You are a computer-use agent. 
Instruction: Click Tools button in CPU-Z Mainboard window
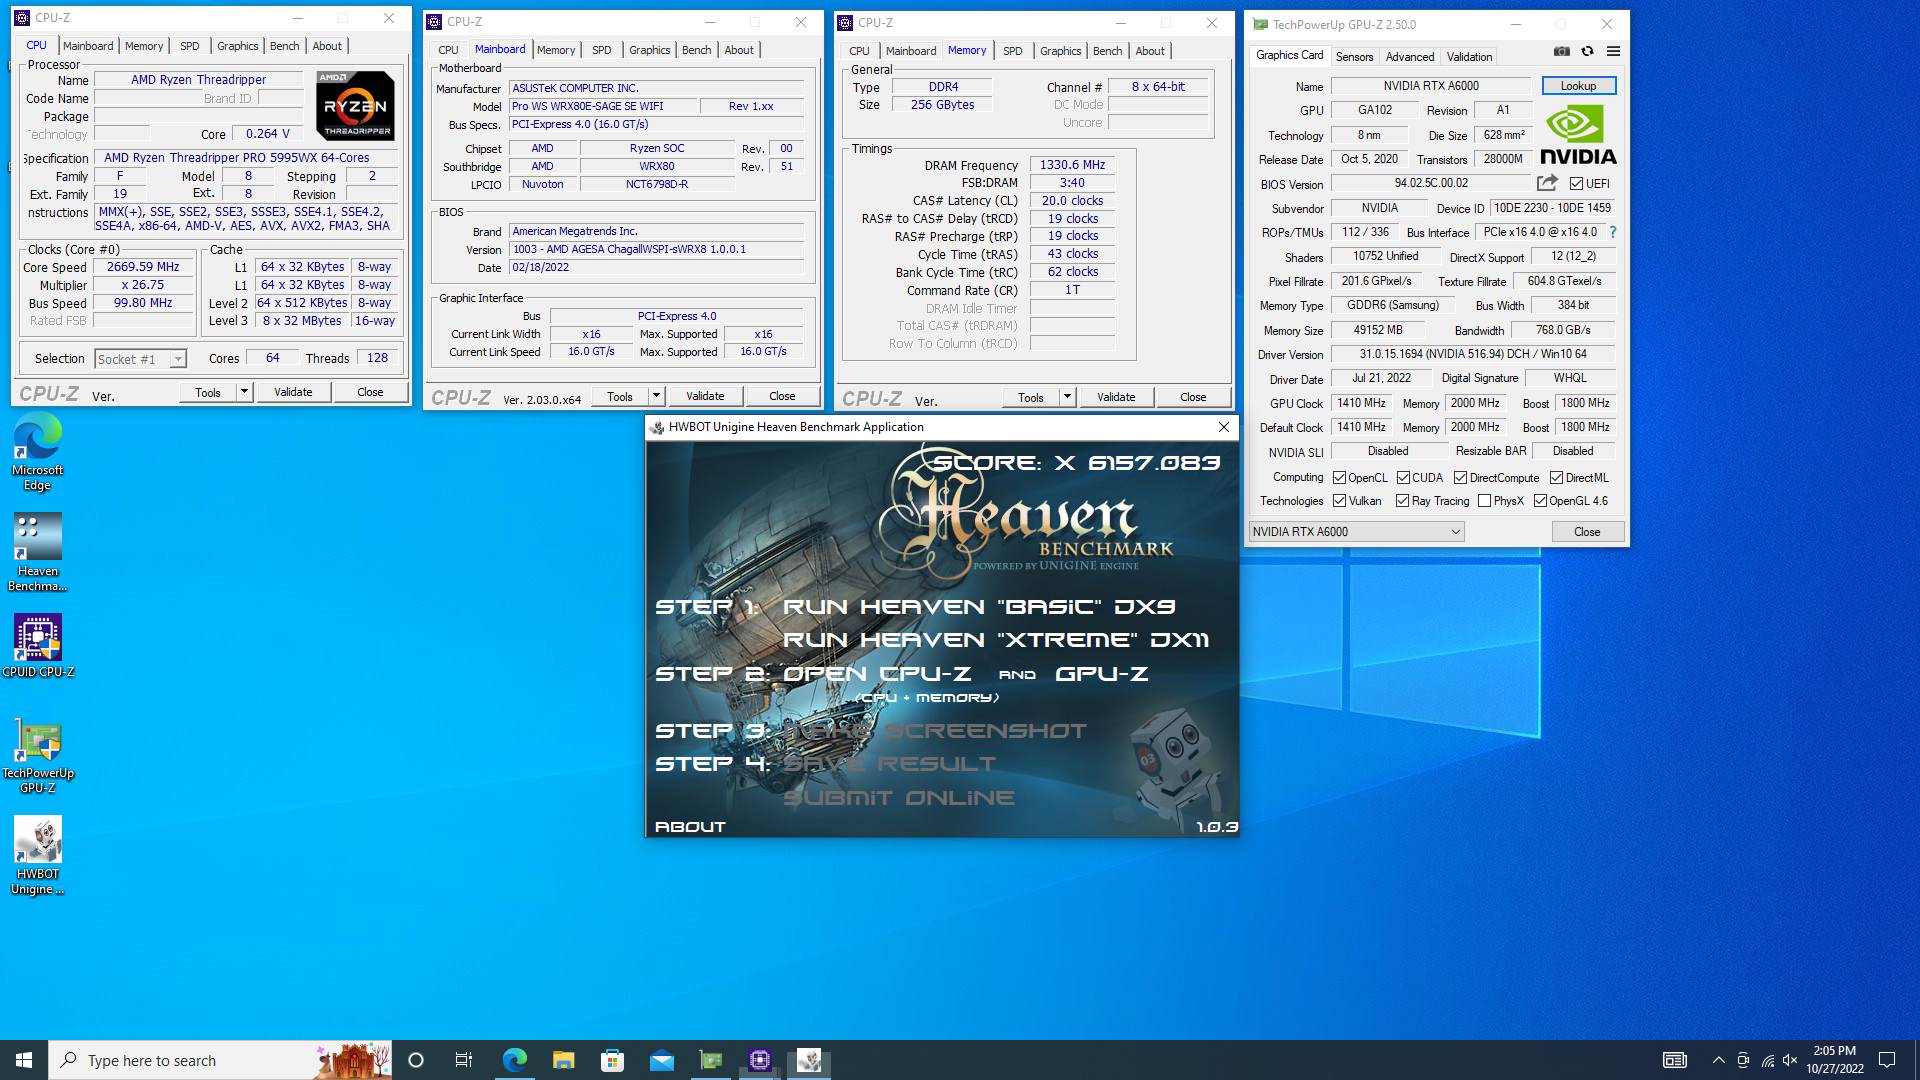coord(620,396)
